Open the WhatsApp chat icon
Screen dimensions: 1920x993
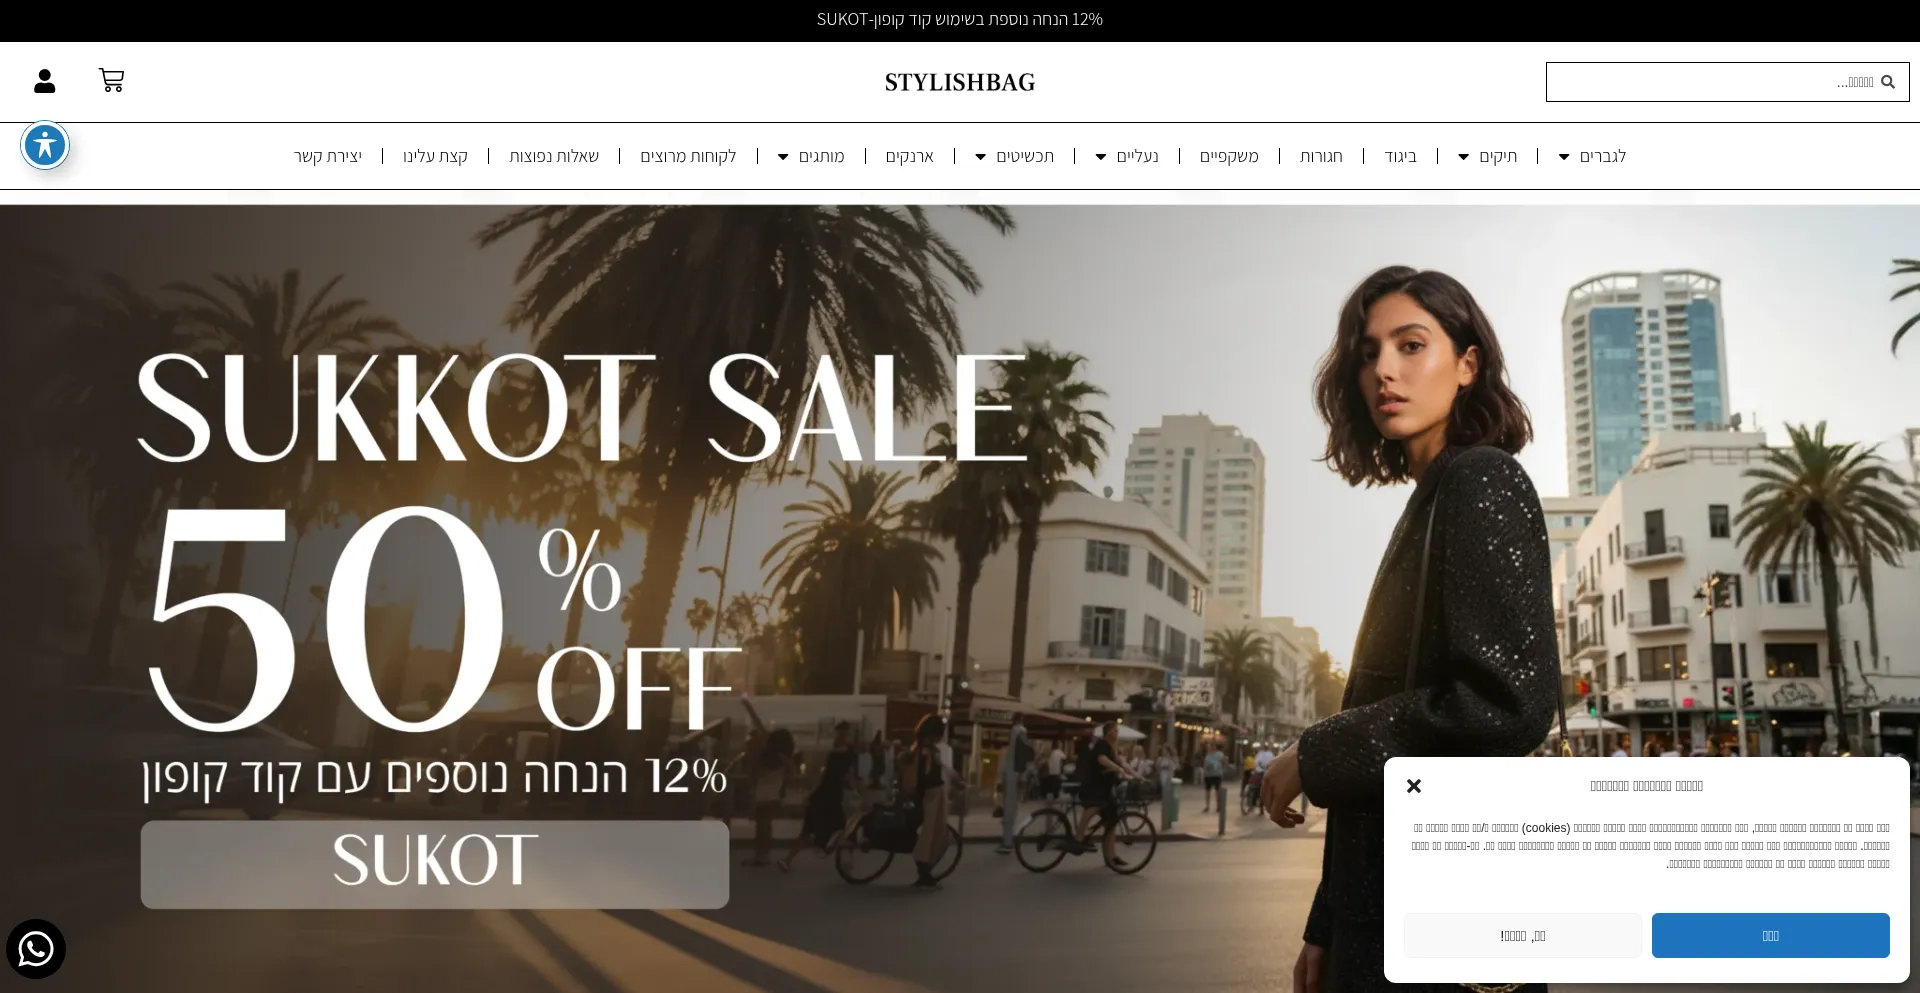[36, 949]
